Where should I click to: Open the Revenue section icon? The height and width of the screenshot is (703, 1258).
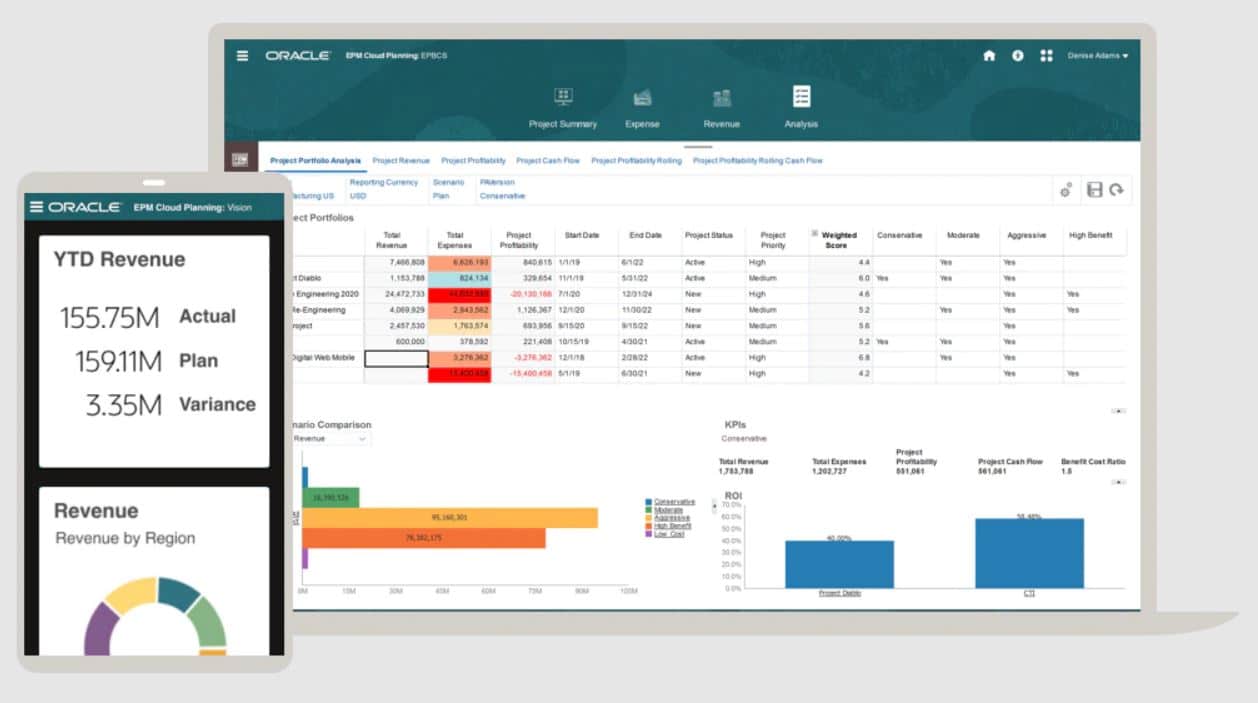(x=722, y=104)
